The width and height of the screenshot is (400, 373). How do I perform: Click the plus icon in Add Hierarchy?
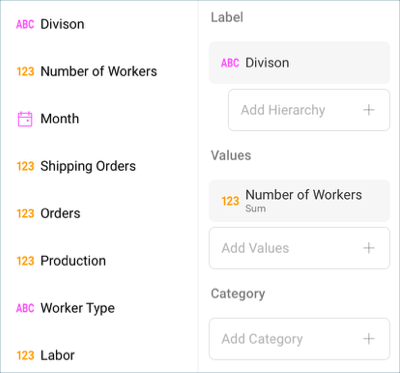coord(369,110)
